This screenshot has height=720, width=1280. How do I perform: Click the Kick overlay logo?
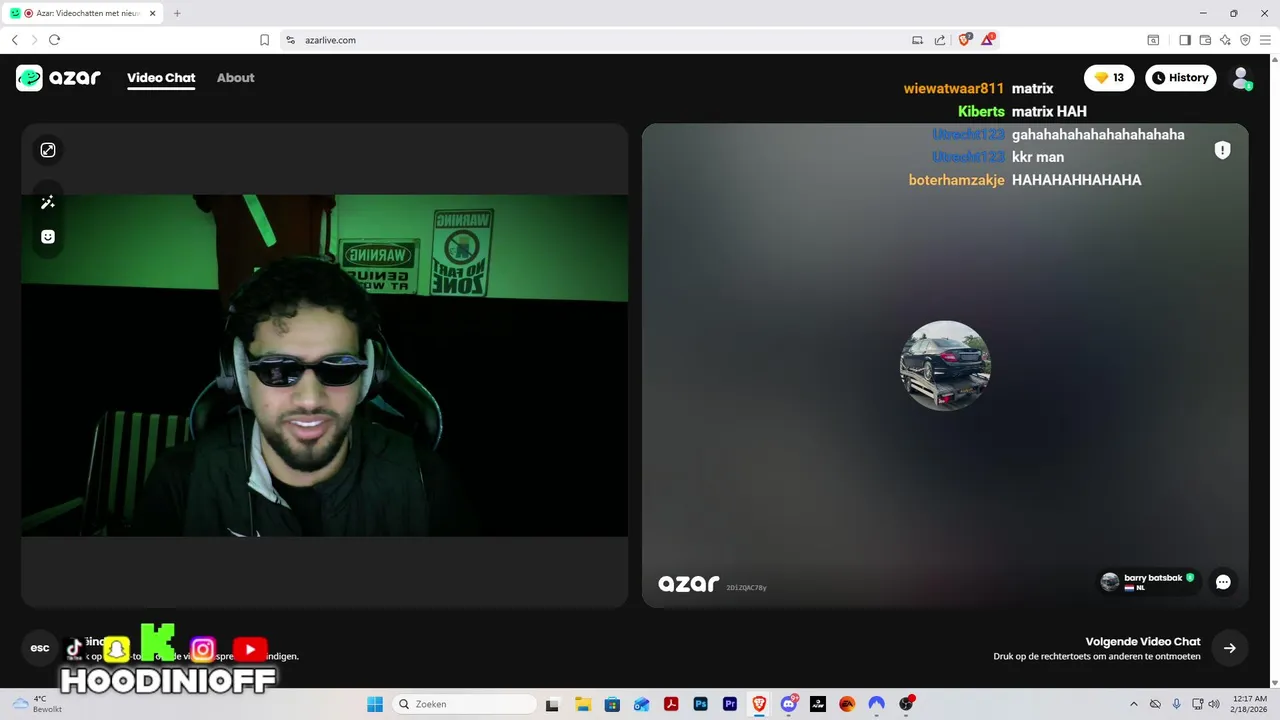(x=158, y=643)
